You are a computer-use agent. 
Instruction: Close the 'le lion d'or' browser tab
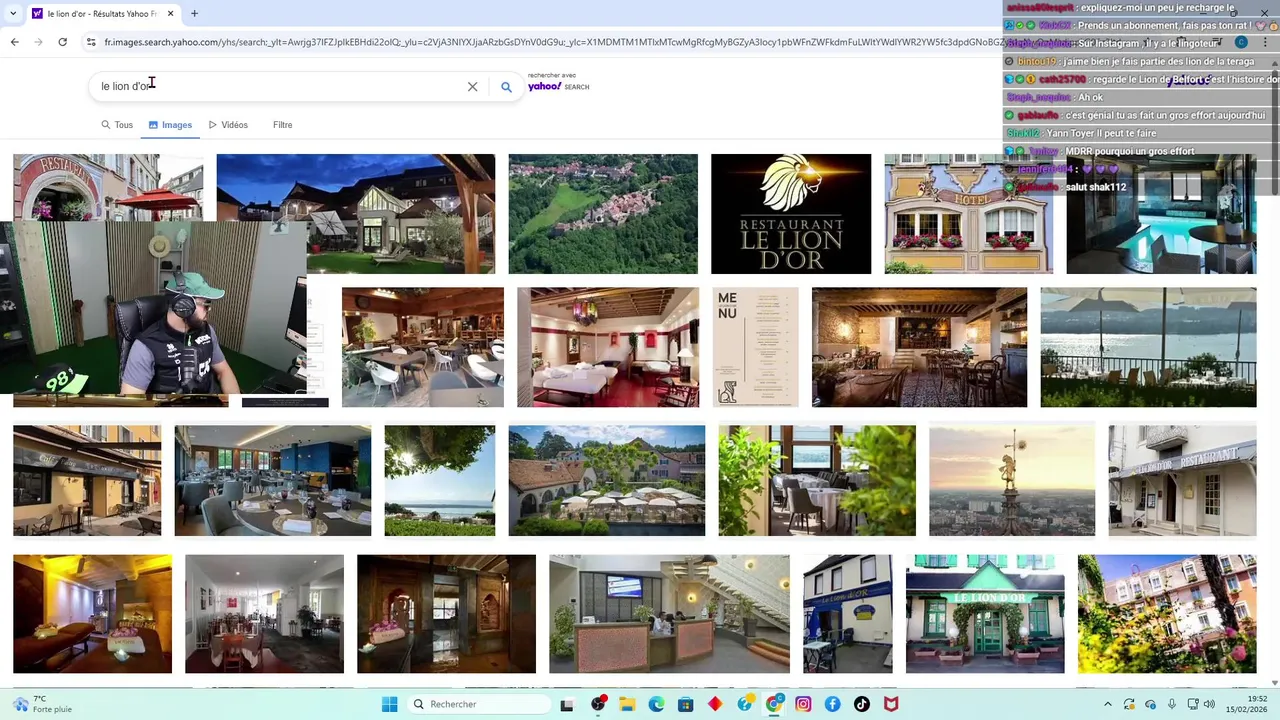[170, 14]
